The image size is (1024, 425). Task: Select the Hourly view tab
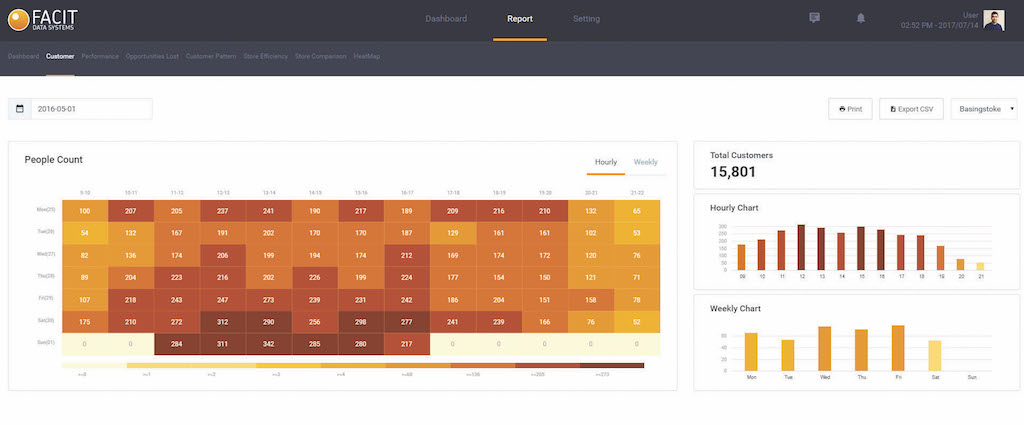click(606, 162)
